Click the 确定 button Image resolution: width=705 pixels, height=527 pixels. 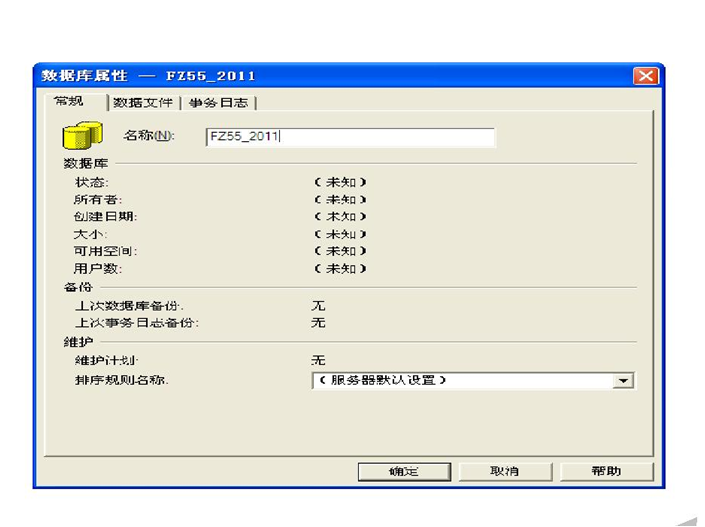(x=404, y=472)
